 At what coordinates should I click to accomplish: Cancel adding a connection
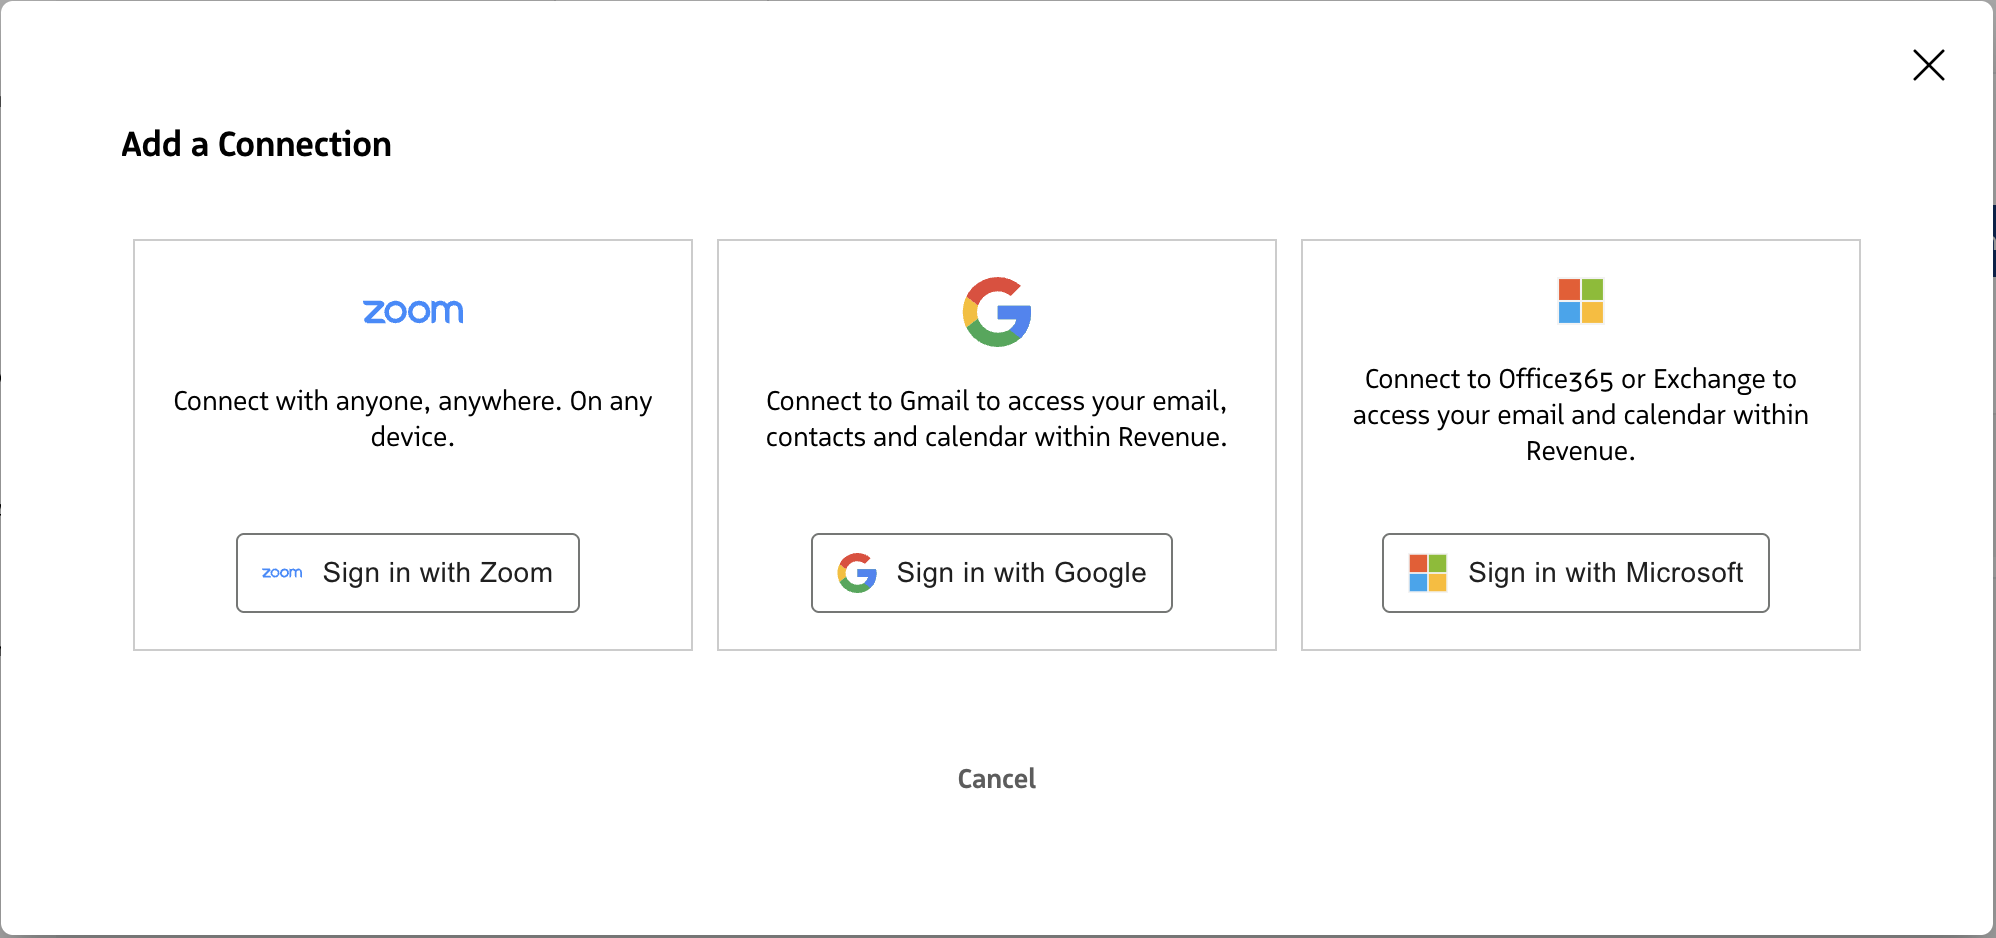[x=997, y=779]
